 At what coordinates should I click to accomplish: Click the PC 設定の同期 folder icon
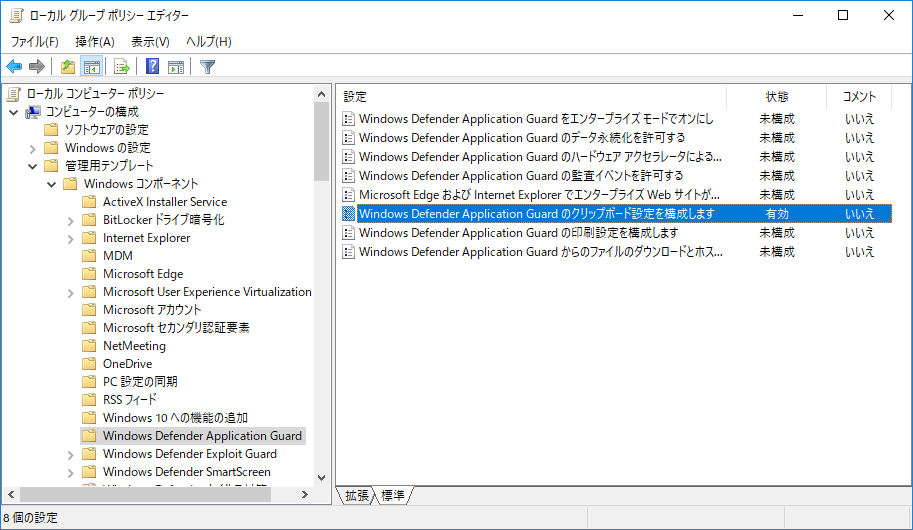[89, 382]
